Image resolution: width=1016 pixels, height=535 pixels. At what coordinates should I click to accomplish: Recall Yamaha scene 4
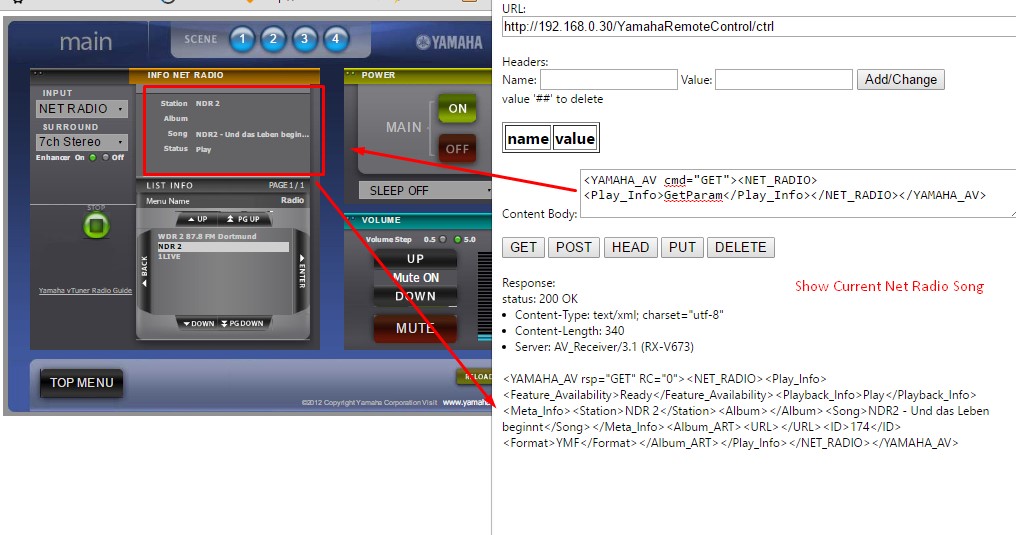pos(336,40)
